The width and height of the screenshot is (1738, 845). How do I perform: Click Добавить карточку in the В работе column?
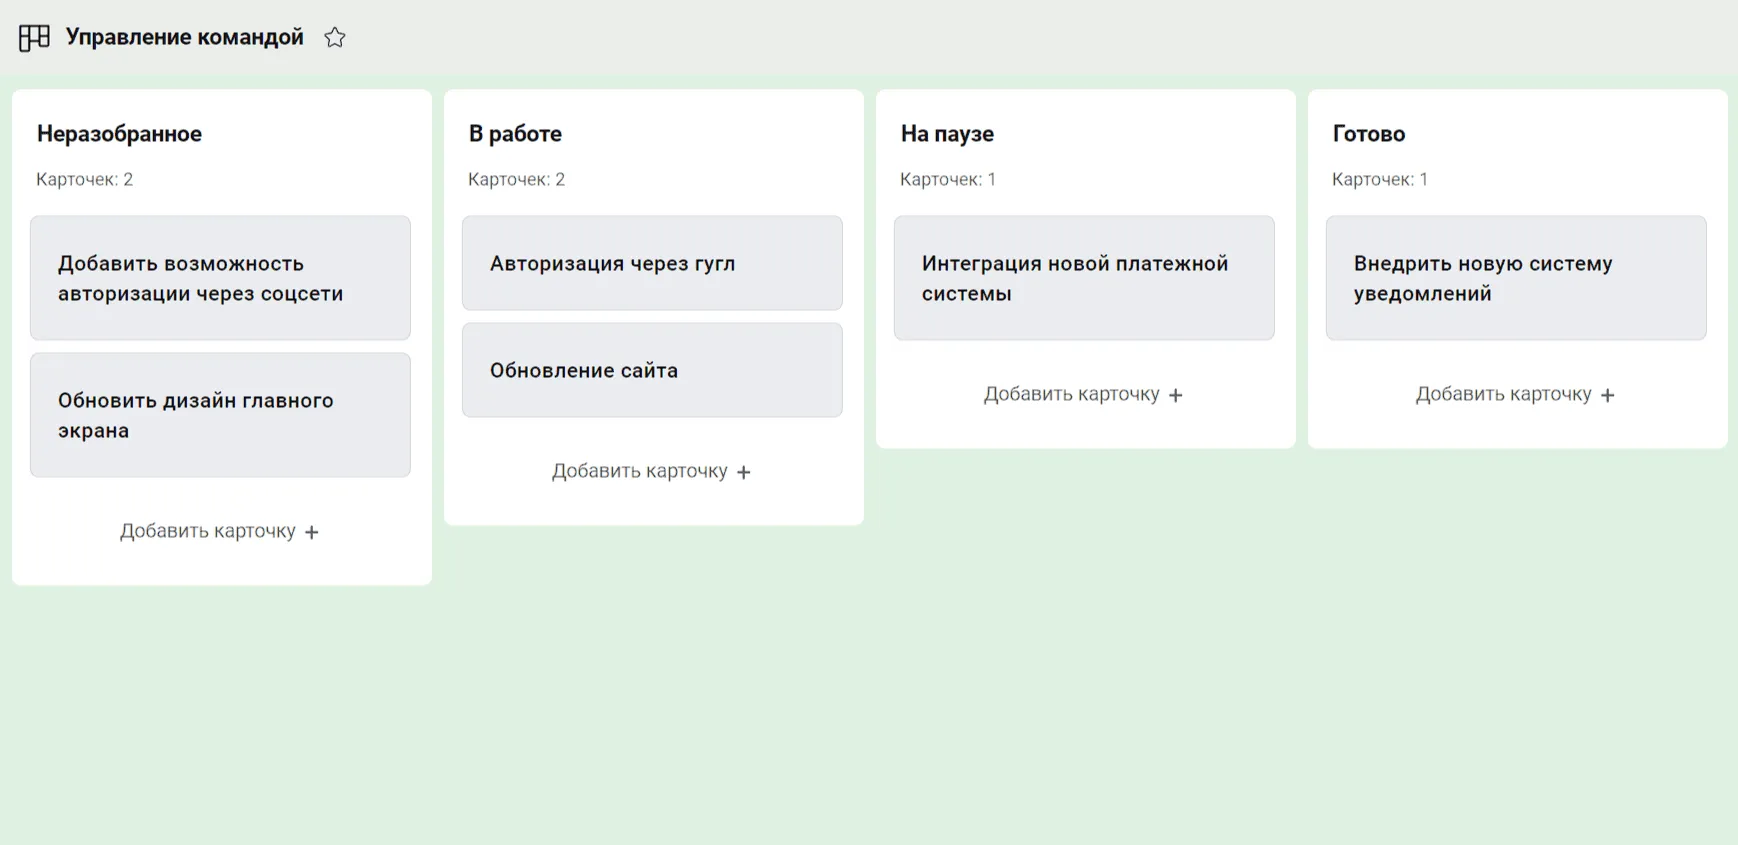(640, 471)
